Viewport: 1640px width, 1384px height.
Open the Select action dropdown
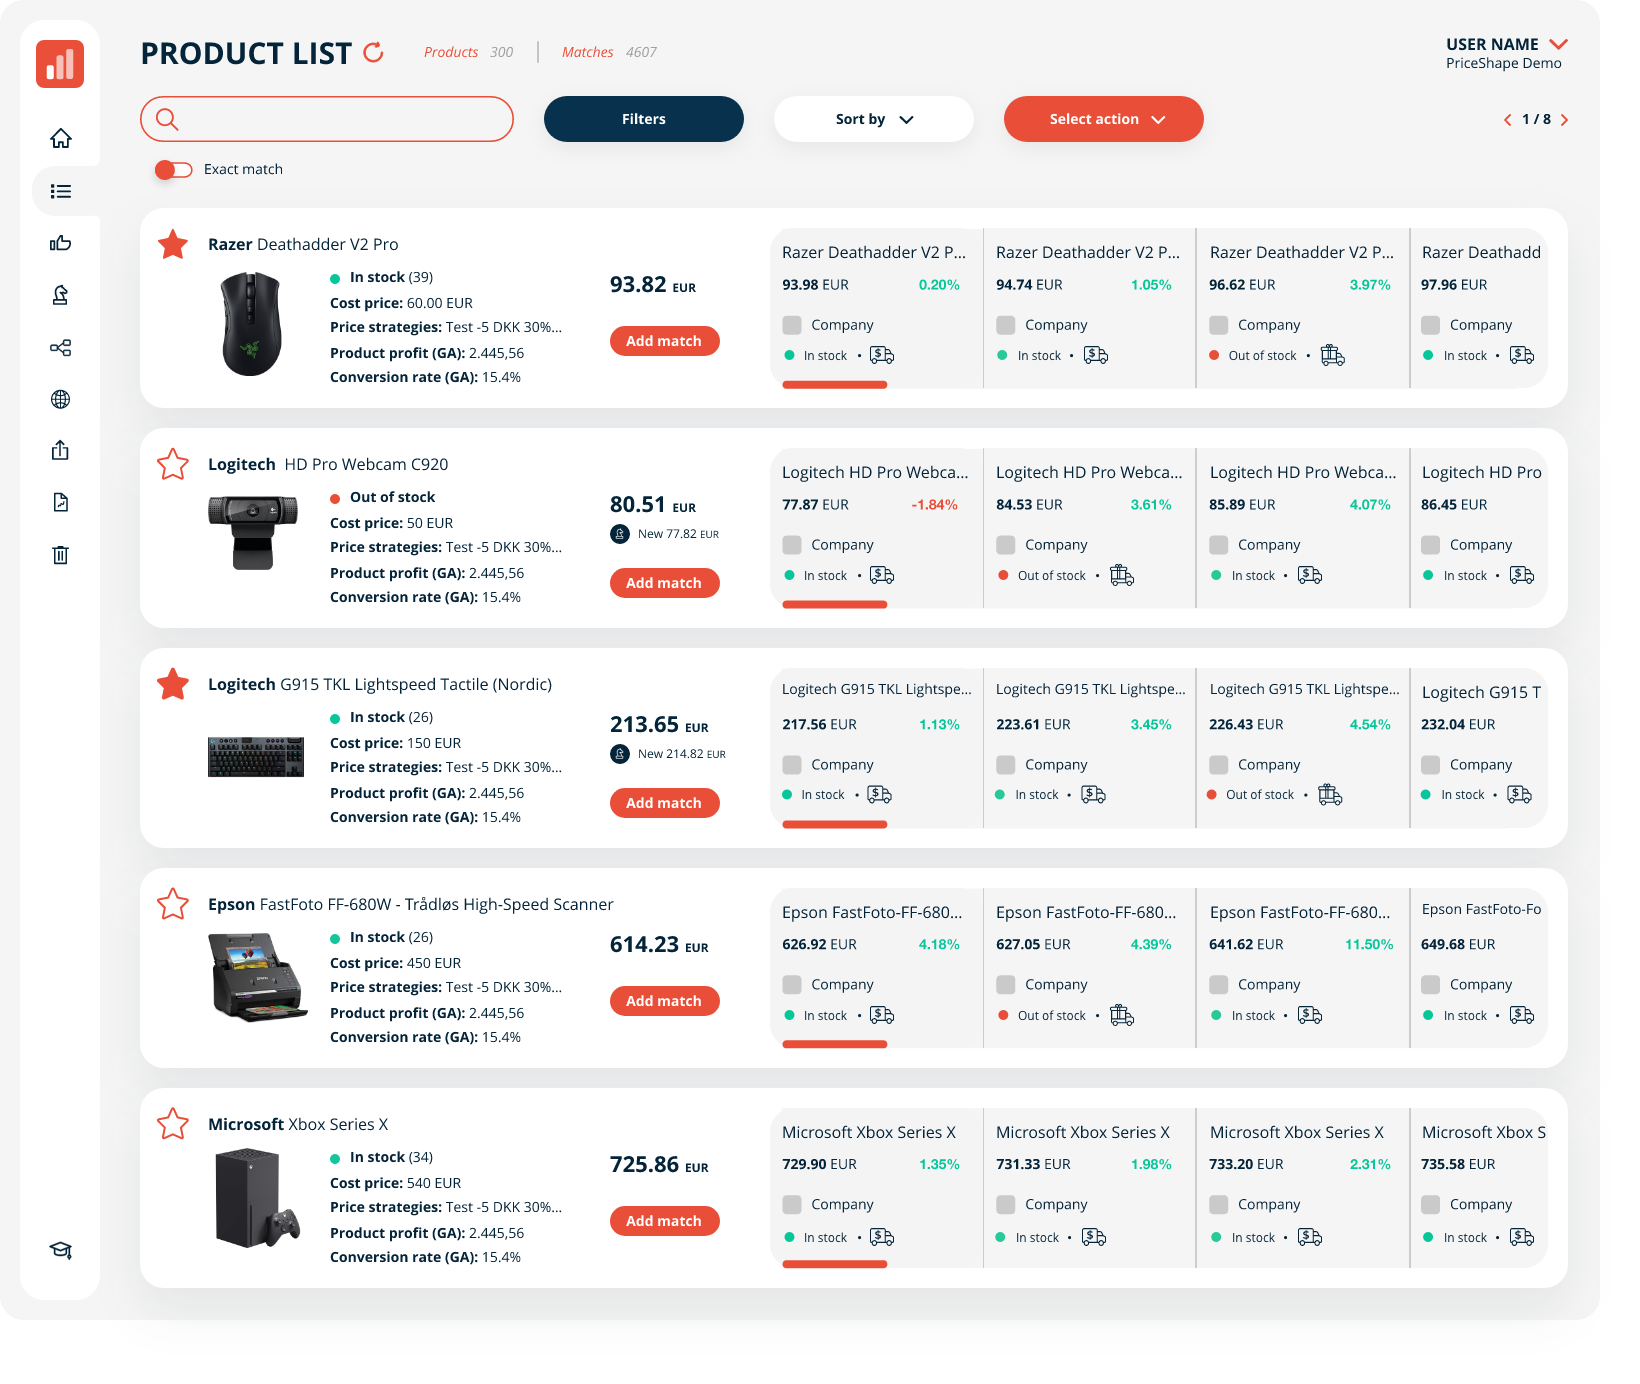[x=1104, y=119]
